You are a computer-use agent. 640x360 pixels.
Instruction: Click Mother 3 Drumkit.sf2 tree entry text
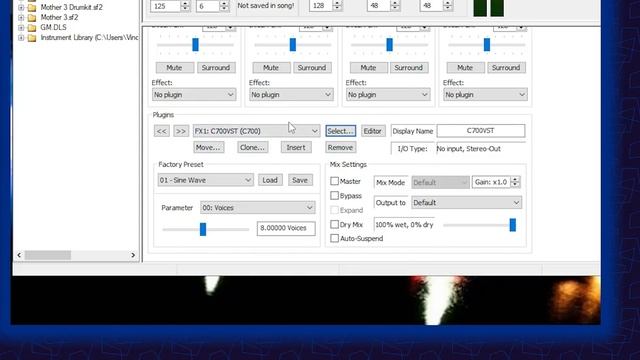click(x=71, y=7)
